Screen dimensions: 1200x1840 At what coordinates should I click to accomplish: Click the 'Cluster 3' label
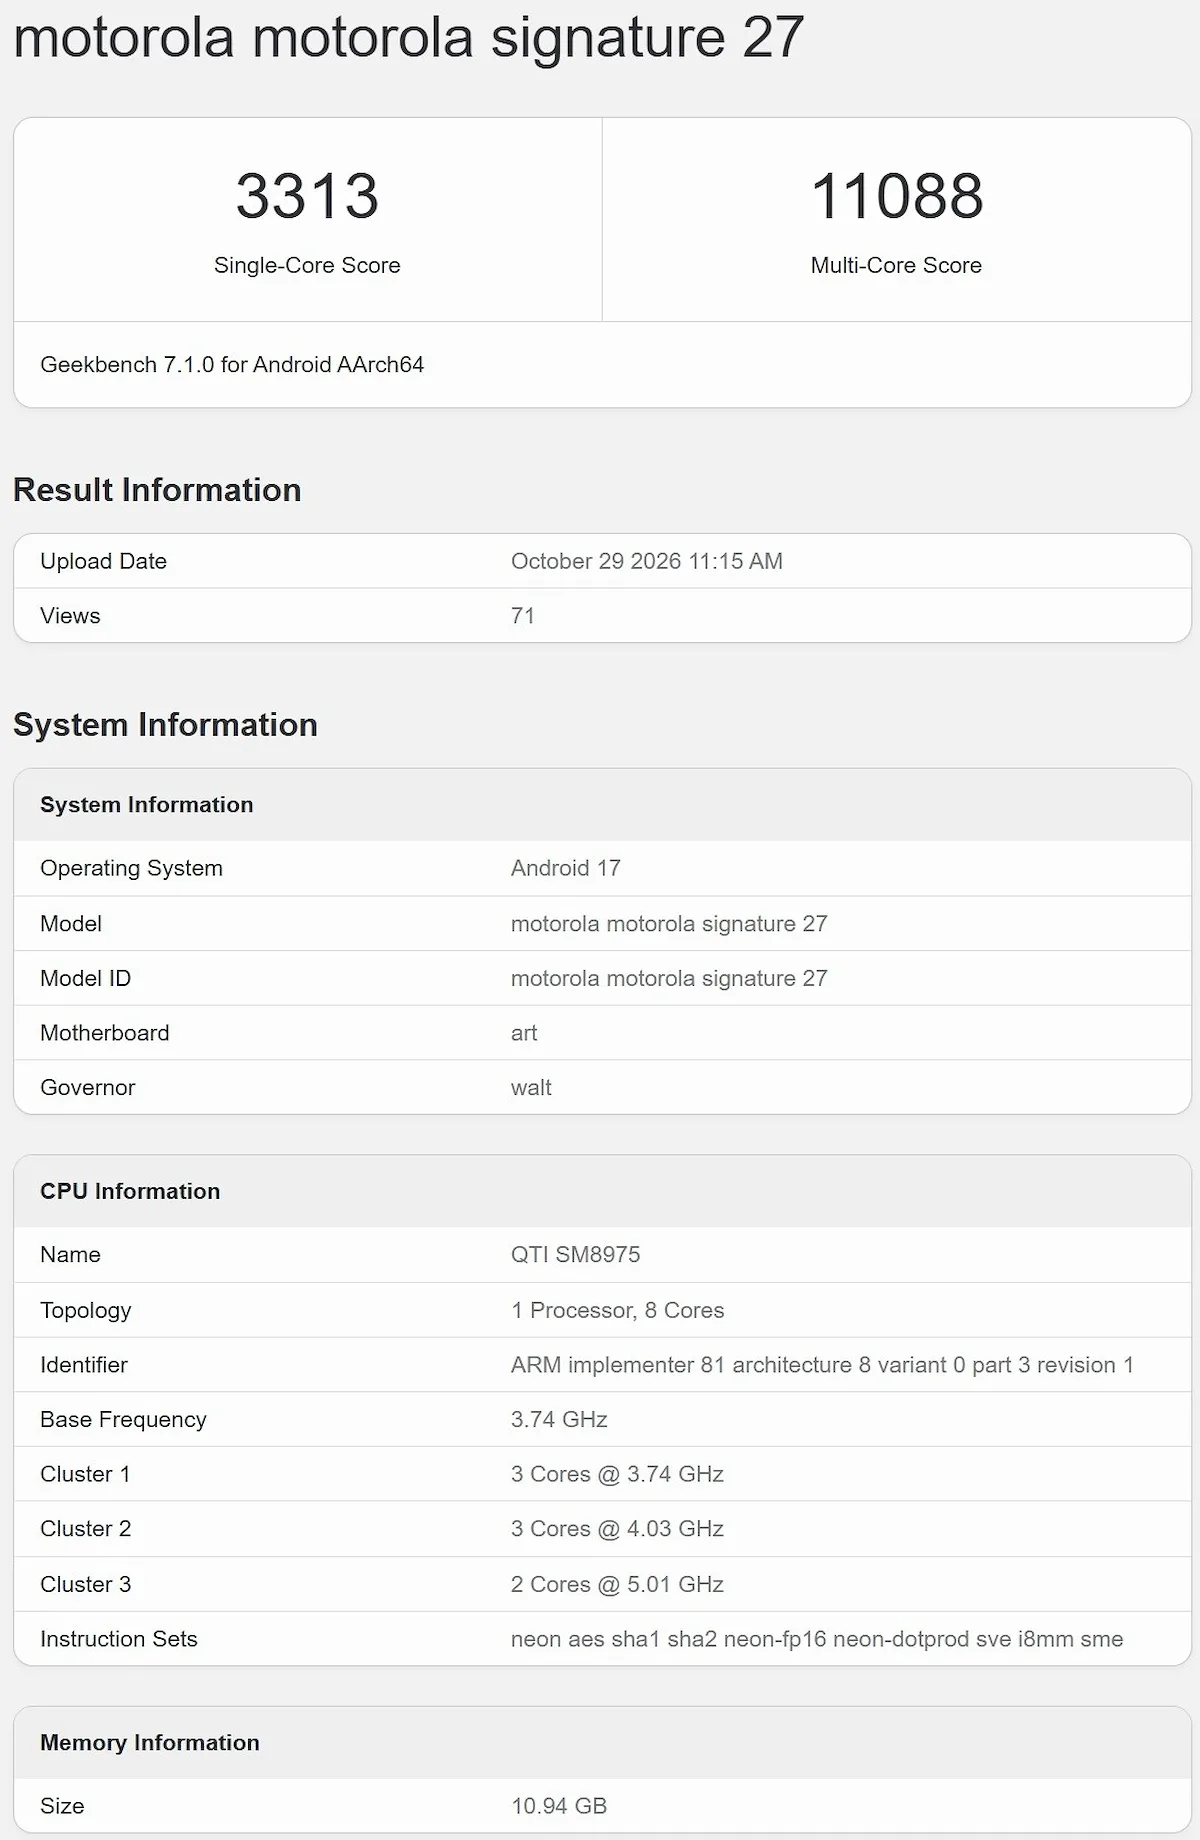coord(85,1584)
